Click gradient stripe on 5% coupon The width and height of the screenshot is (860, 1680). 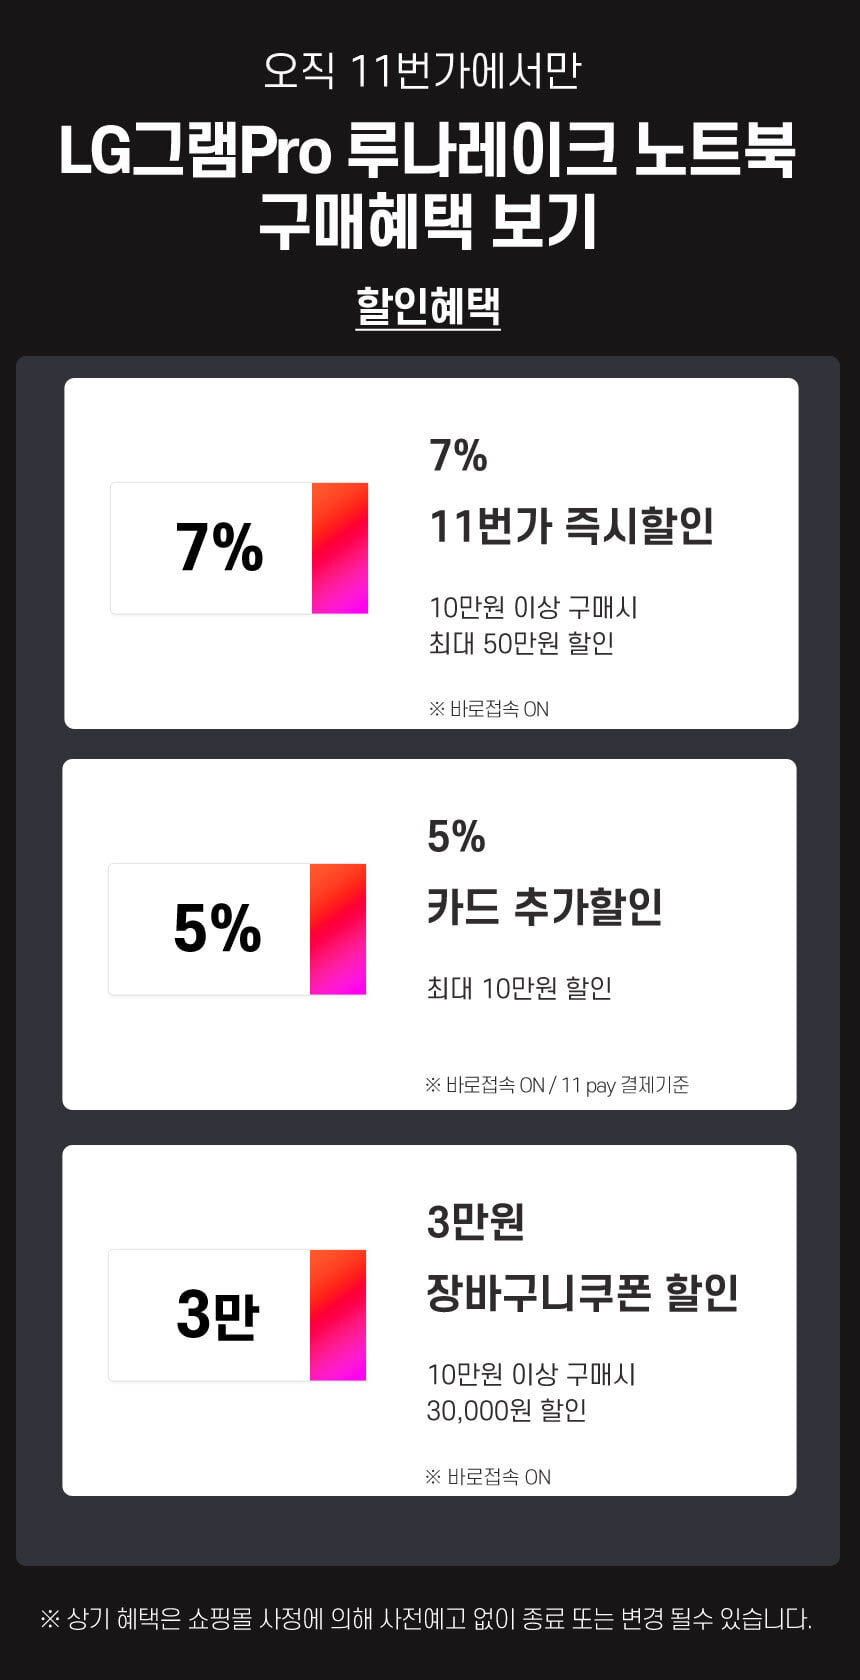point(338,929)
